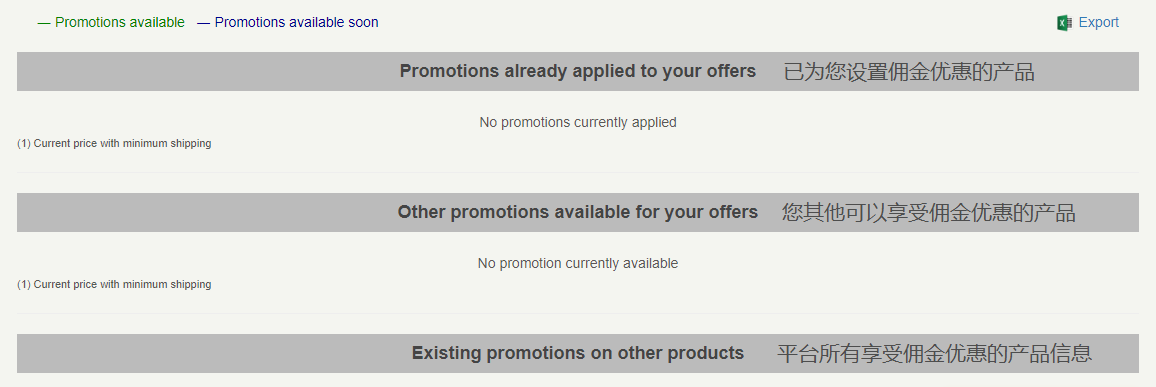Click empty gray bar area left of 'Other promotions'
The width and height of the screenshot is (1156, 387).
pos(207,212)
